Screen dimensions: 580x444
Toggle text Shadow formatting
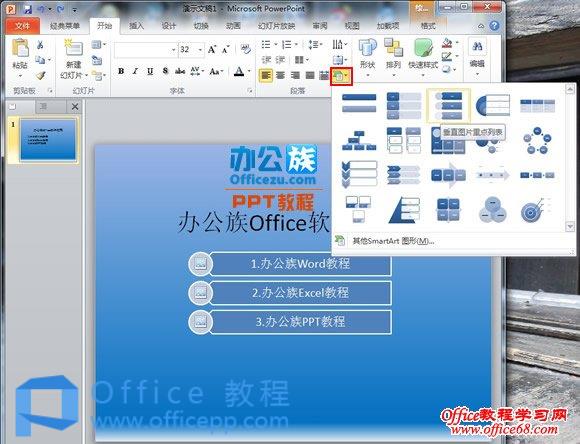coord(165,71)
